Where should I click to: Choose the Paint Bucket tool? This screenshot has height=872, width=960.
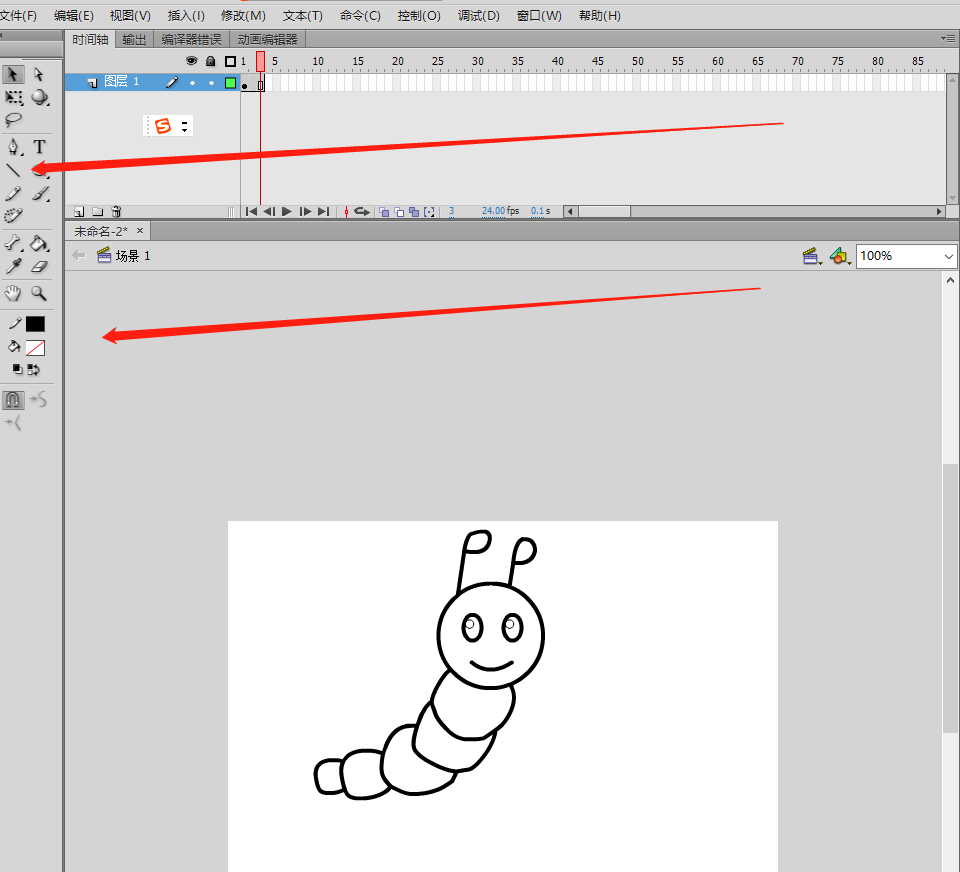[x=38, y=243]
